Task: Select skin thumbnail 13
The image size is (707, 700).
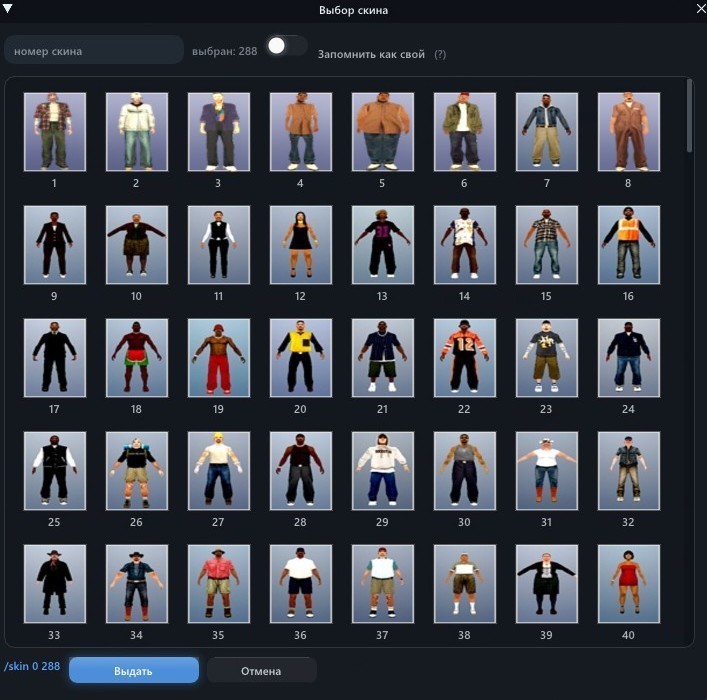Action: pyautogui.click(x=383, y=245)
